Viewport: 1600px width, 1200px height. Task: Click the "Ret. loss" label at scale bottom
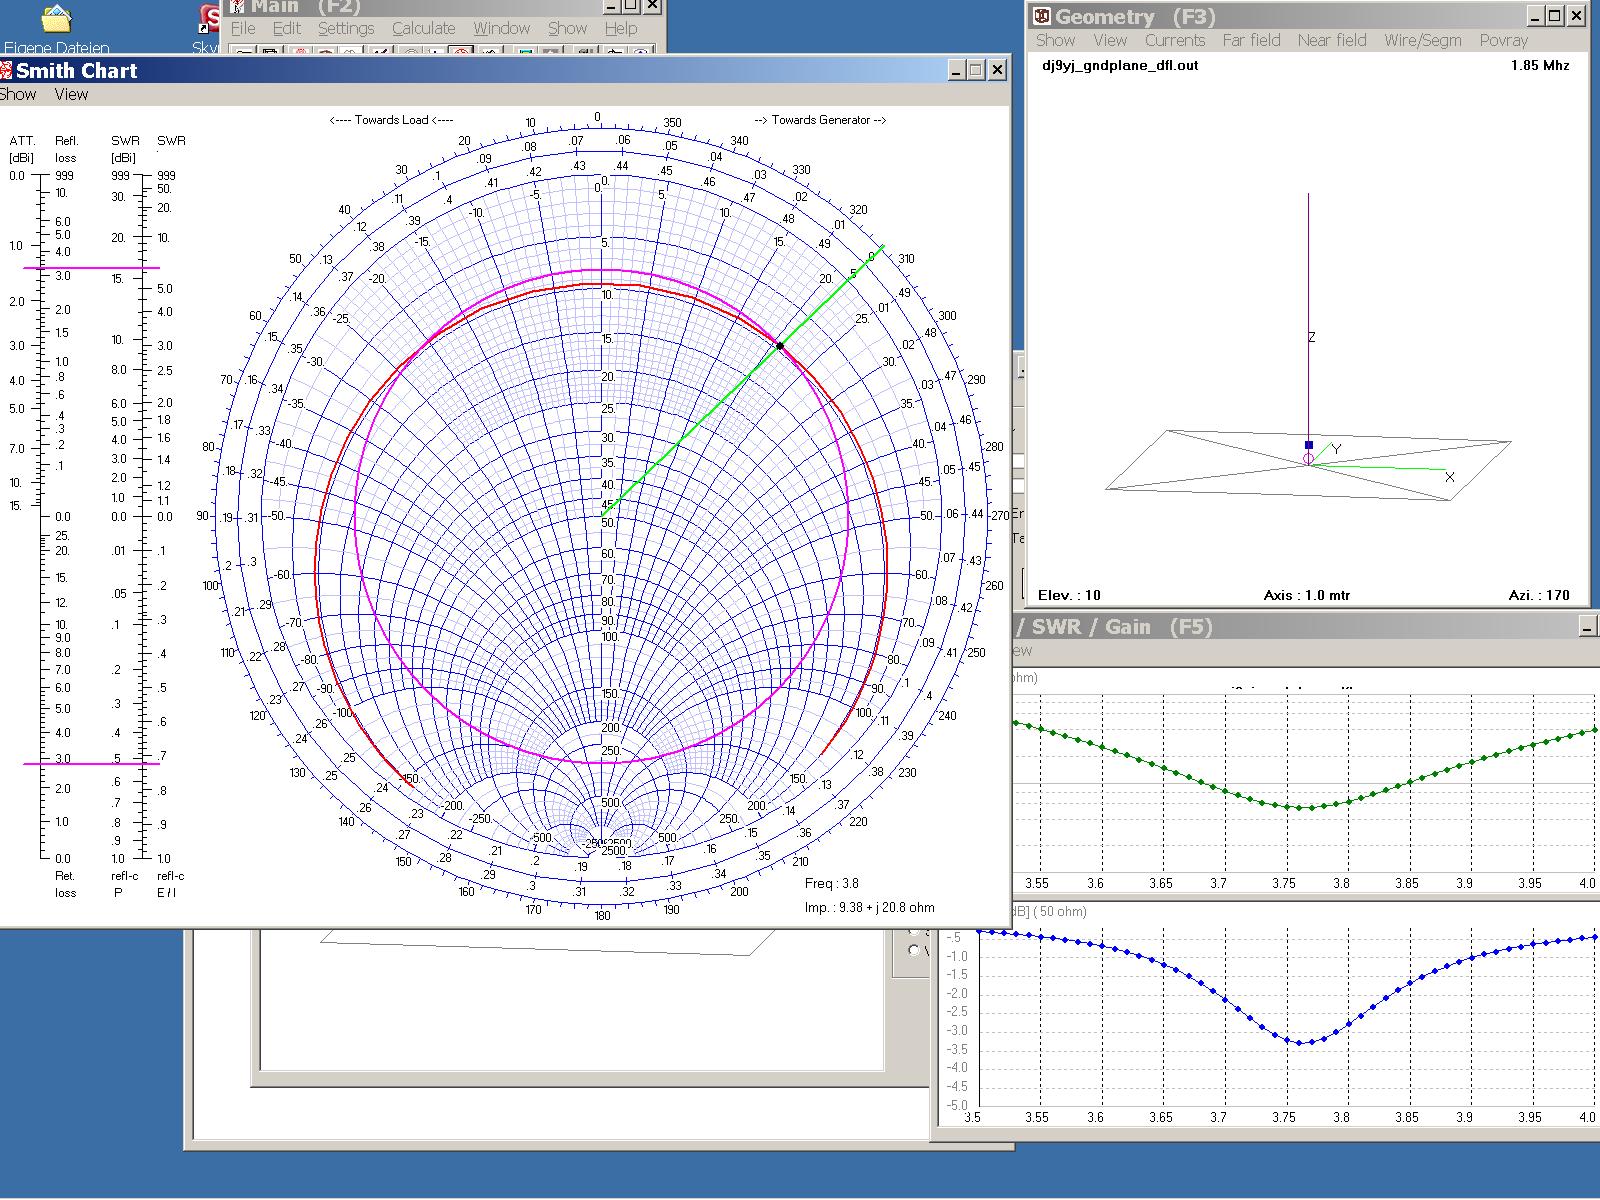(65, 884)
